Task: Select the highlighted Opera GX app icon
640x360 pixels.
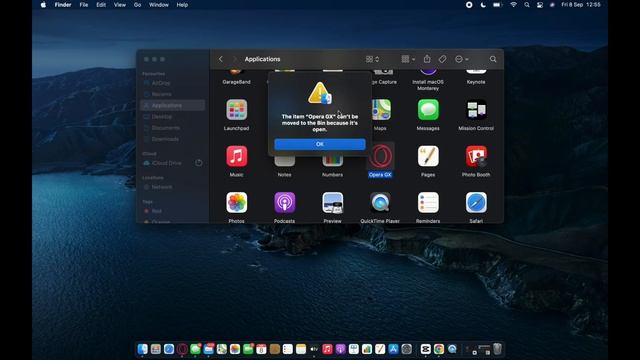Action: click(x=380, y=156)
